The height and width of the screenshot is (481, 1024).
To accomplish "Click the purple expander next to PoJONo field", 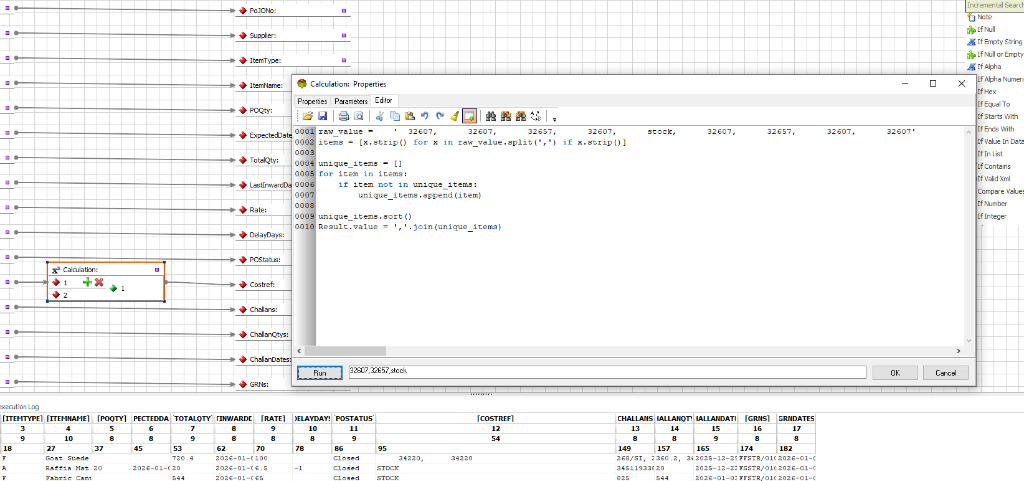I will (x=344, y=10).
